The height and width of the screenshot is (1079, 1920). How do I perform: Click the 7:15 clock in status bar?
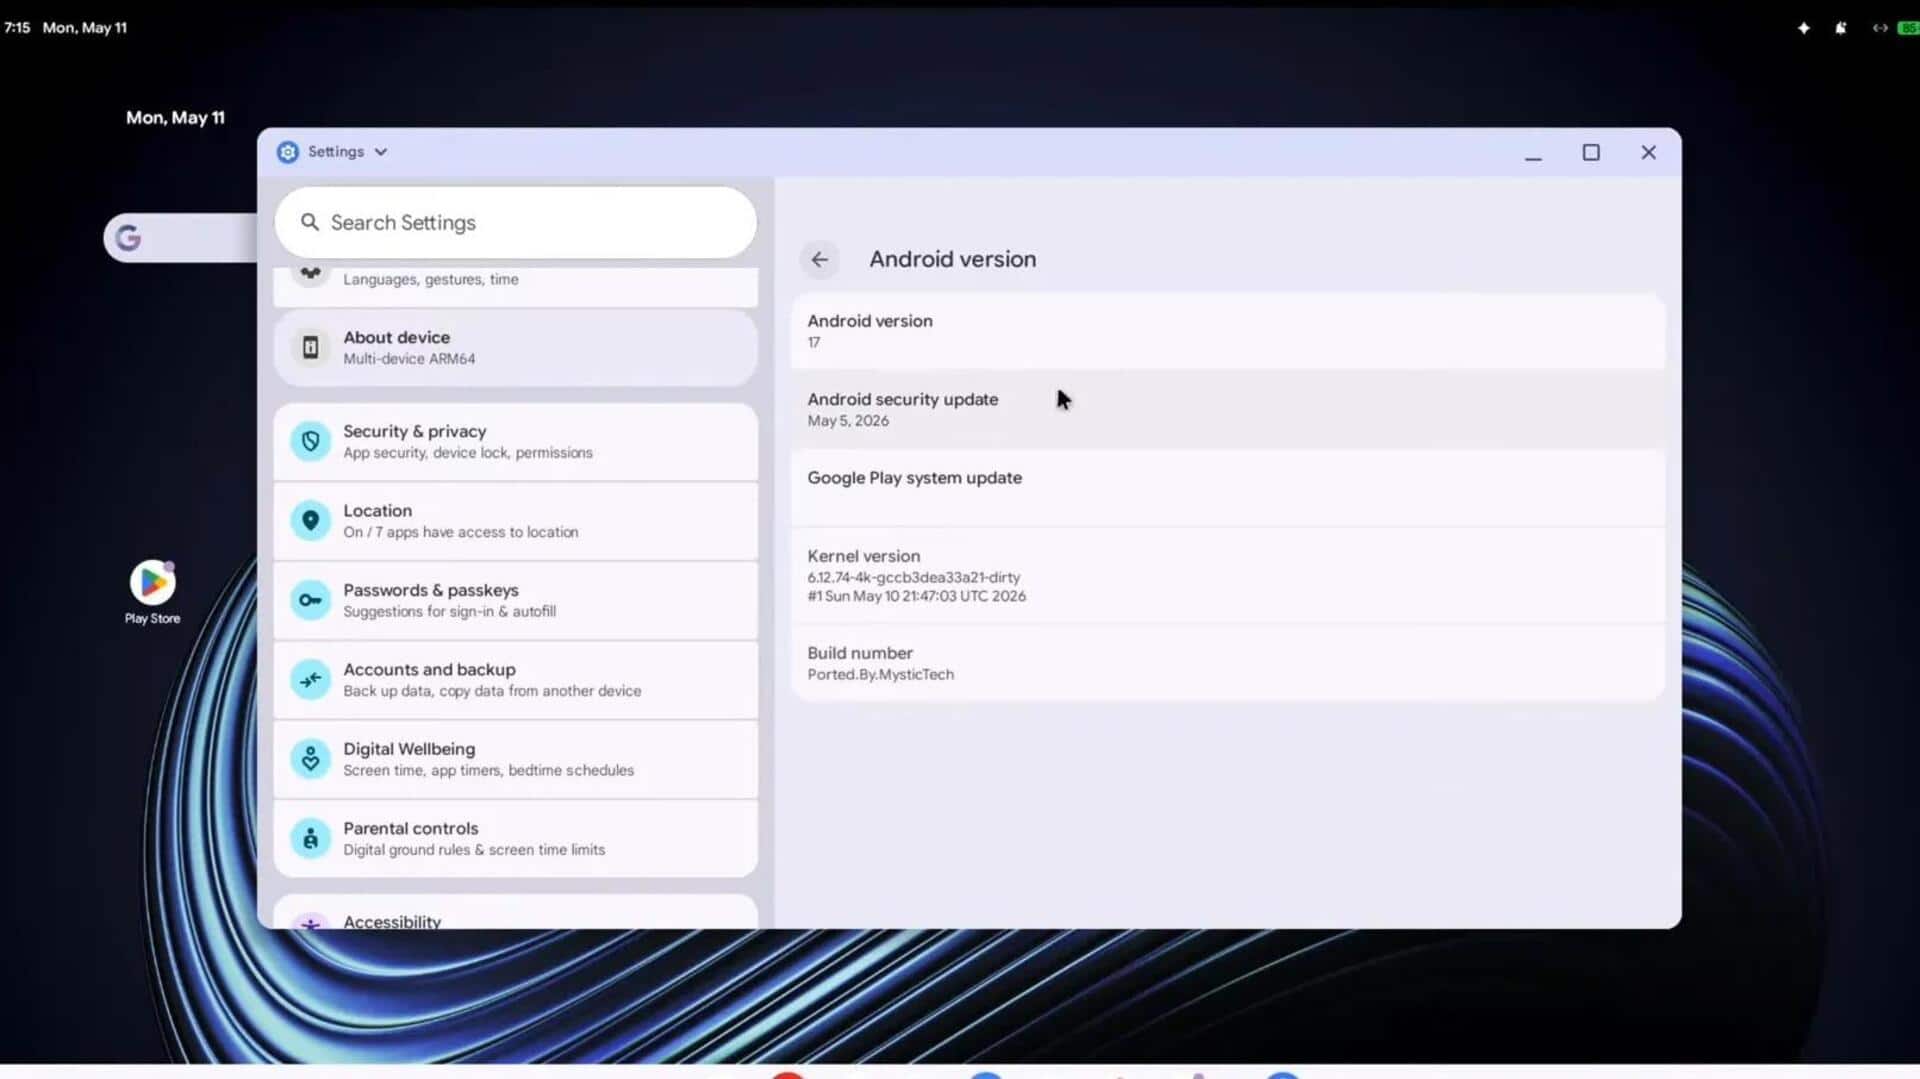tap(17, 28)
